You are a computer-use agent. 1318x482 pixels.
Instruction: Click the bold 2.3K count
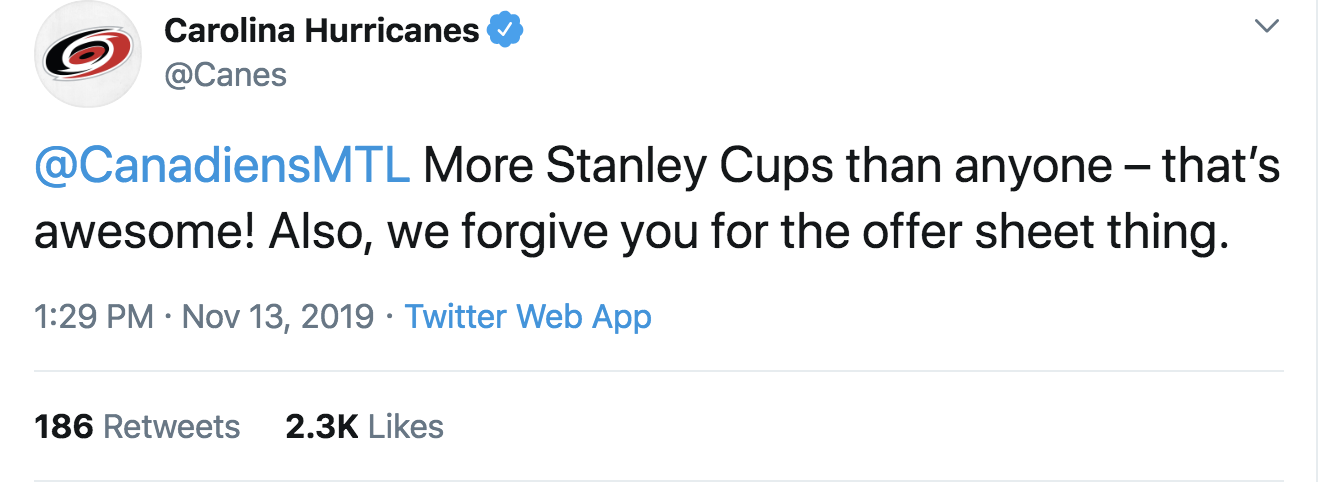321,427
